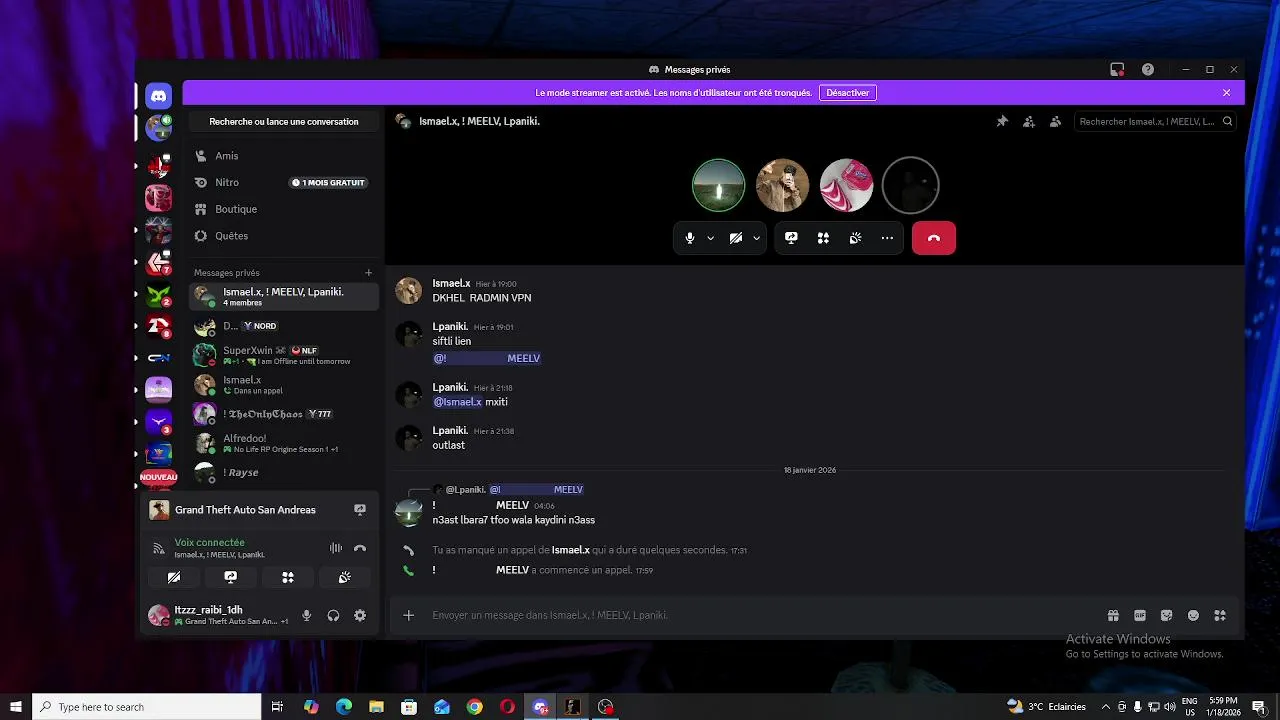Open the Nitro page

(284, 183)
